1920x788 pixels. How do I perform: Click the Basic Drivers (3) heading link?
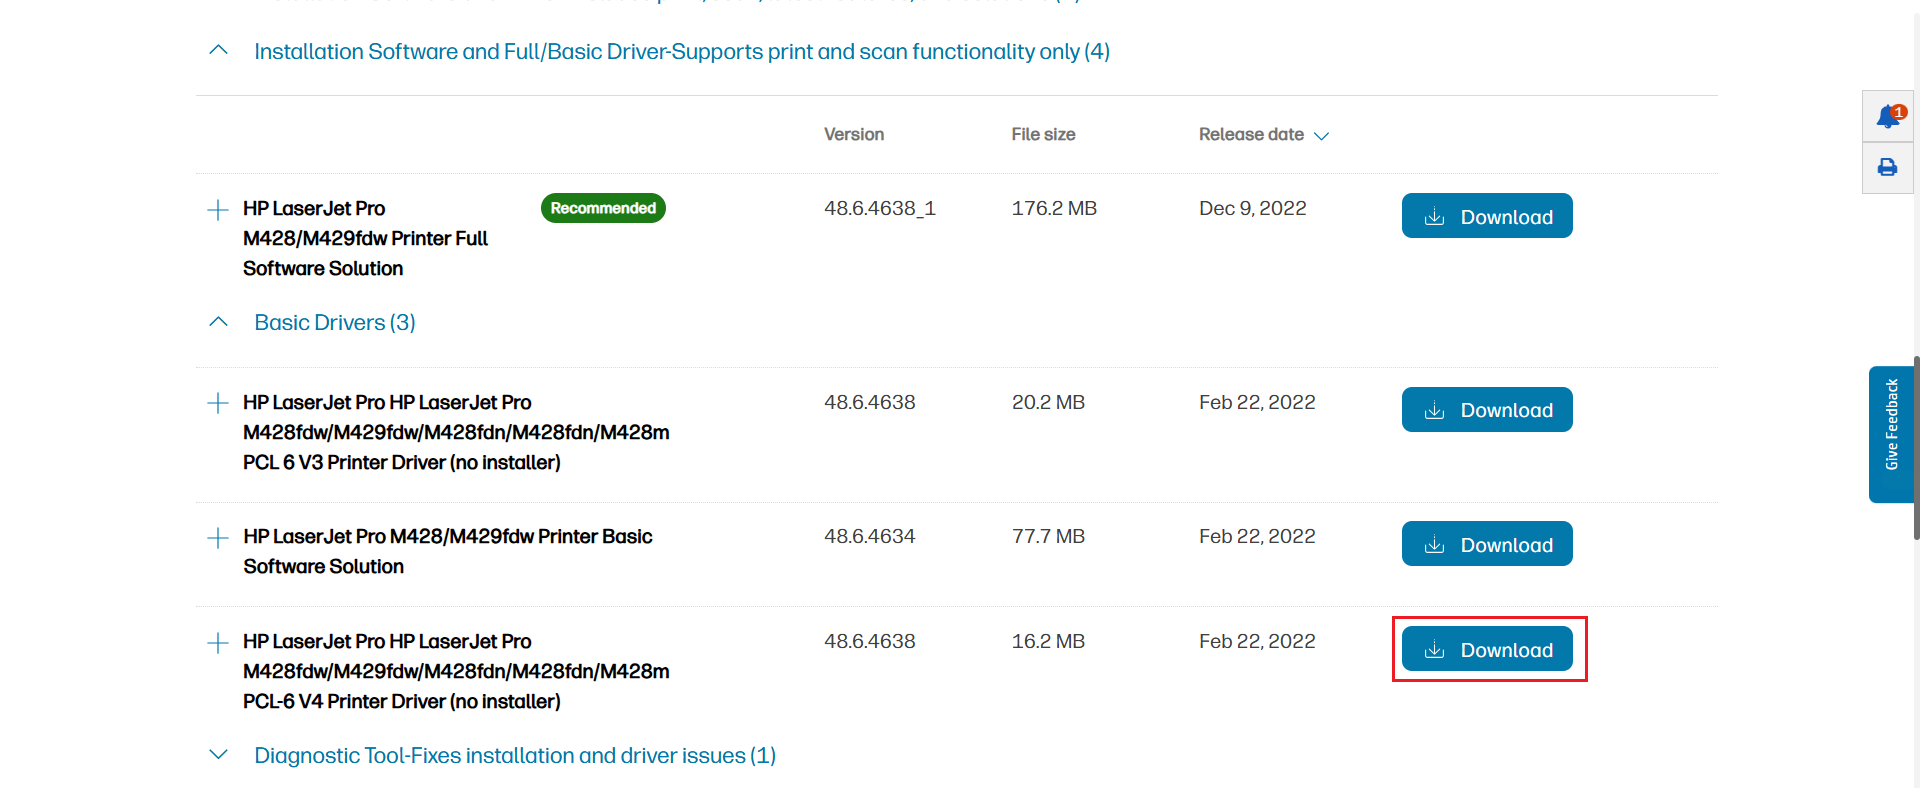[335, 322]
